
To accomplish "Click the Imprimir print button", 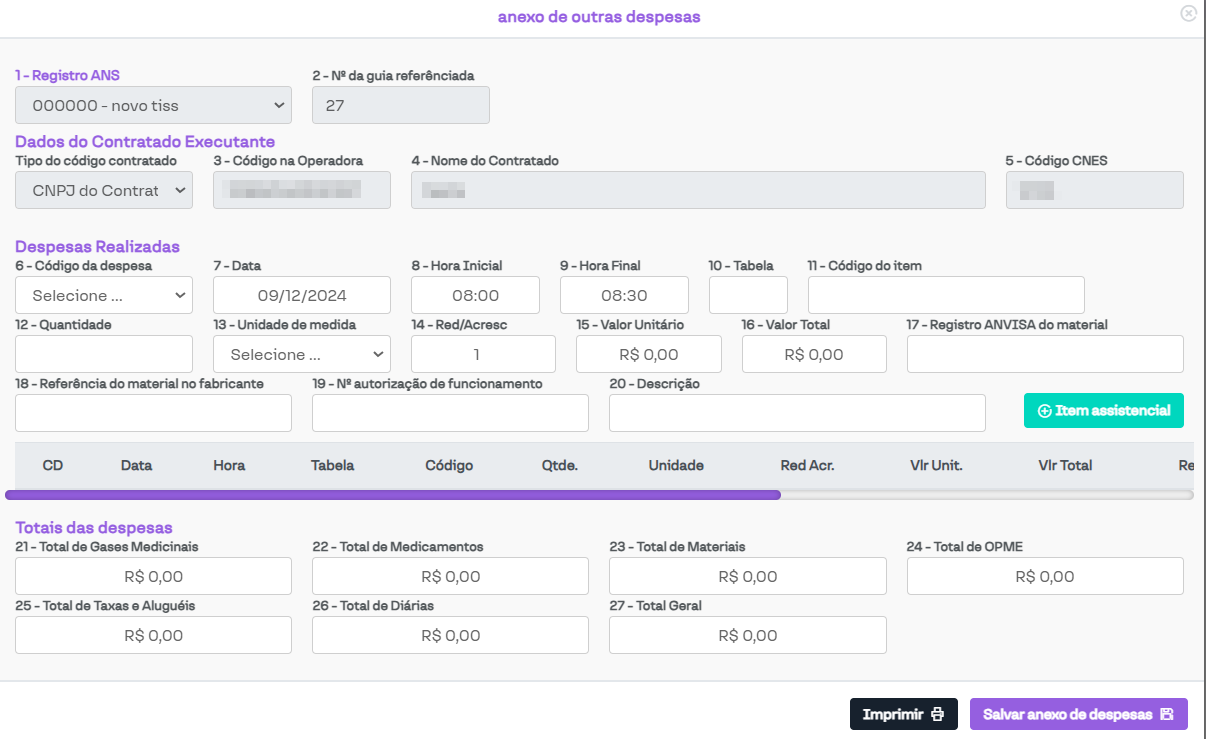I will pos(903,714).
